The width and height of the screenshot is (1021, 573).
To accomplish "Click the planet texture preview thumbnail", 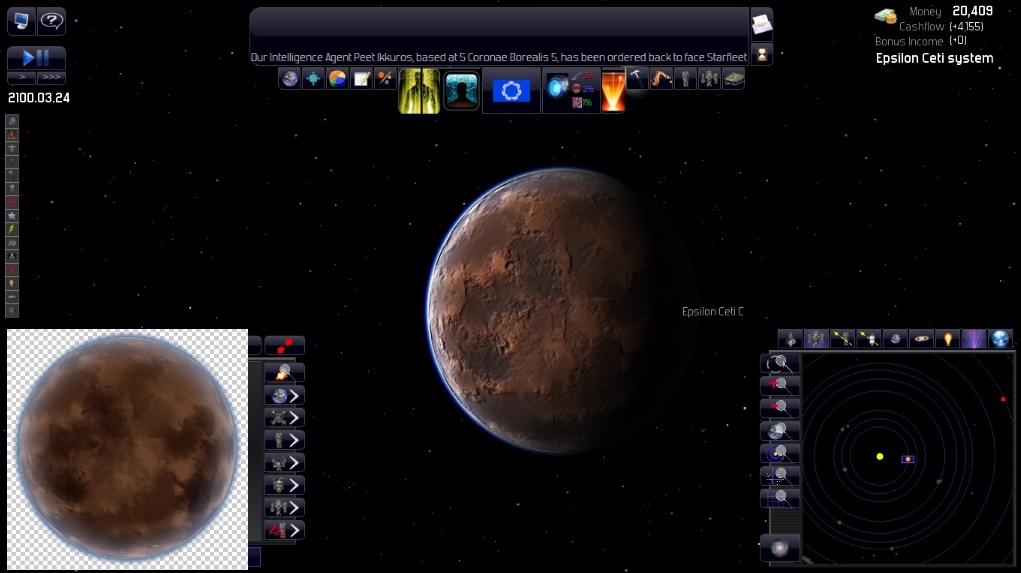I will point(128,449).
